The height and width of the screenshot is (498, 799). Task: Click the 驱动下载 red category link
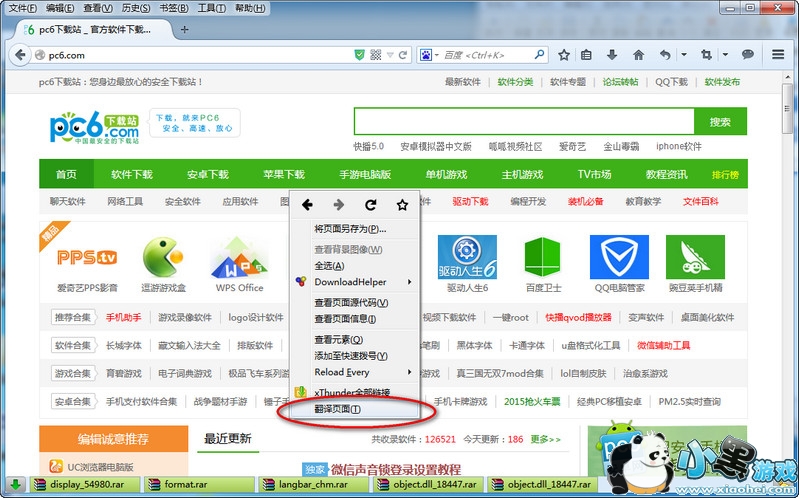pos(470,201)
